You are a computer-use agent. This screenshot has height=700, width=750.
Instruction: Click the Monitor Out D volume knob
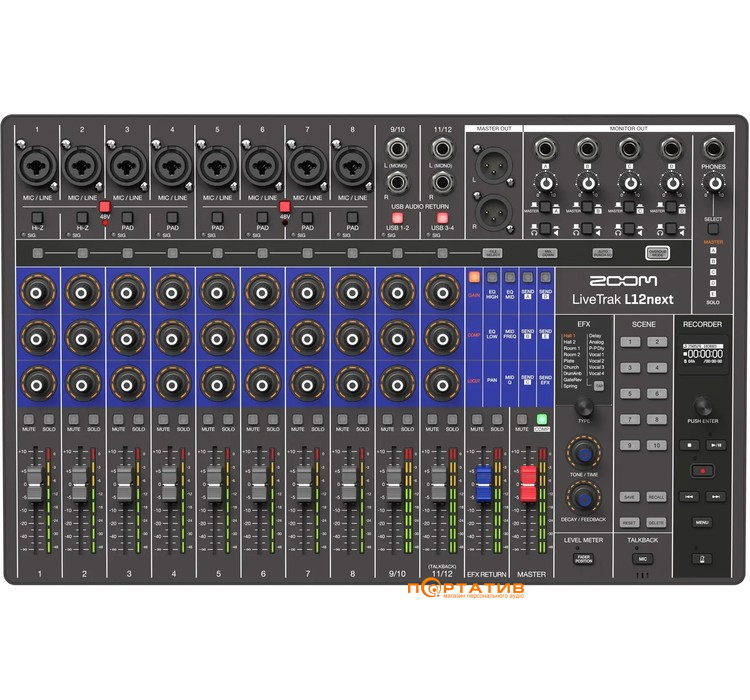pyautogui.click(x=672, y=183)
